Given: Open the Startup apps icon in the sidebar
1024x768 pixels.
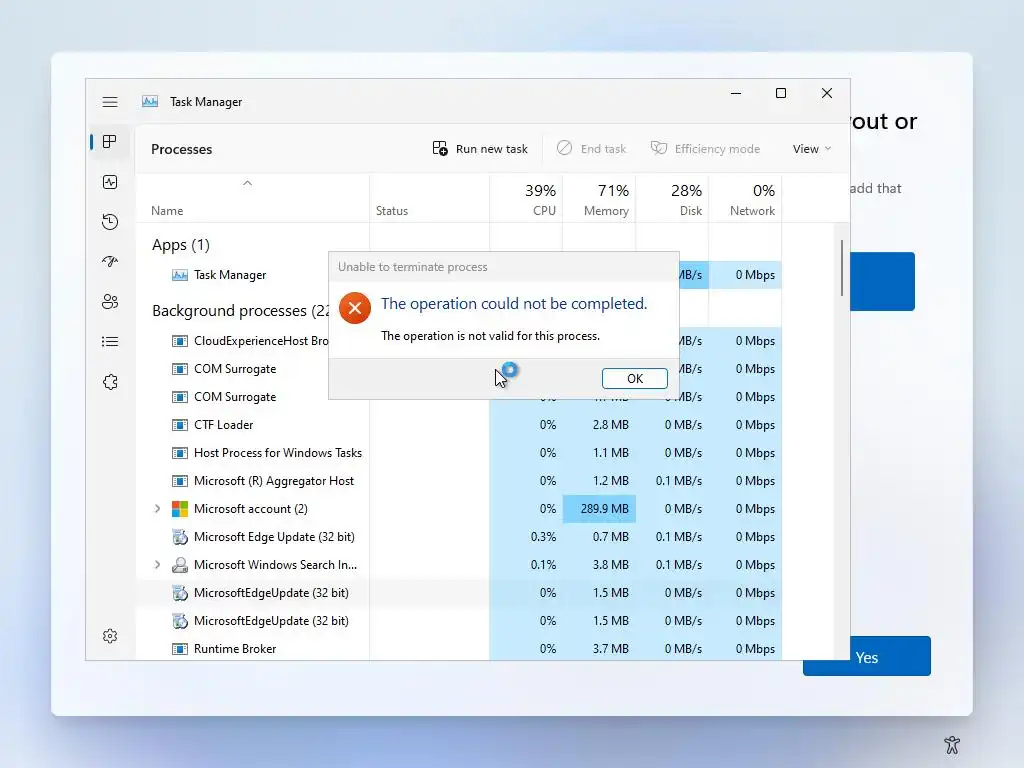Looking at the screenshot, I should click(110, 262).
